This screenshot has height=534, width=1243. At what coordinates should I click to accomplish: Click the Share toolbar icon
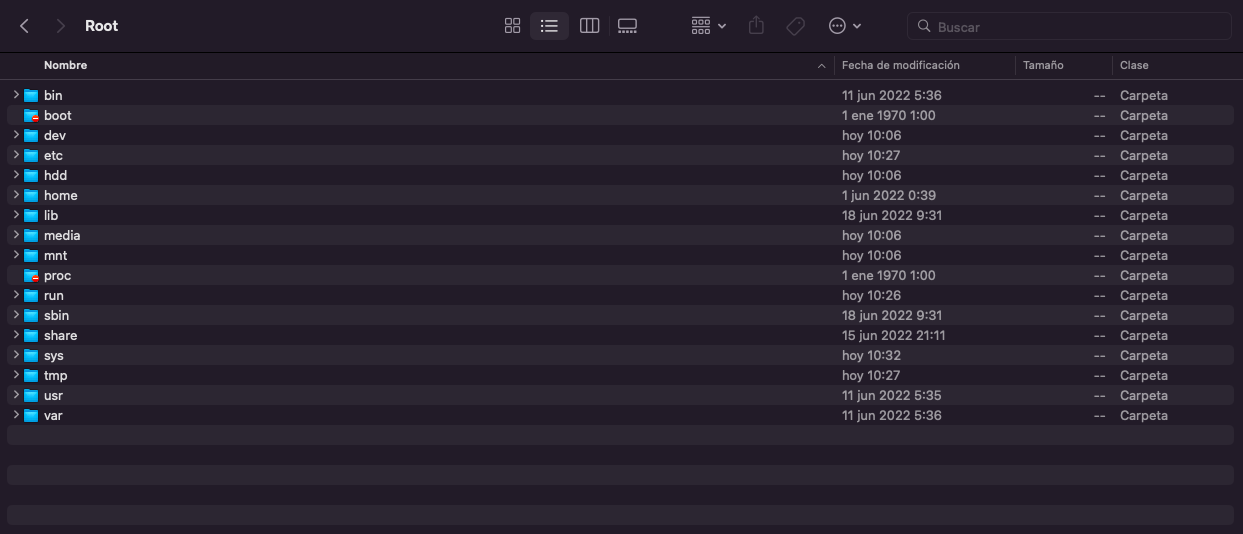click(756, 26)
